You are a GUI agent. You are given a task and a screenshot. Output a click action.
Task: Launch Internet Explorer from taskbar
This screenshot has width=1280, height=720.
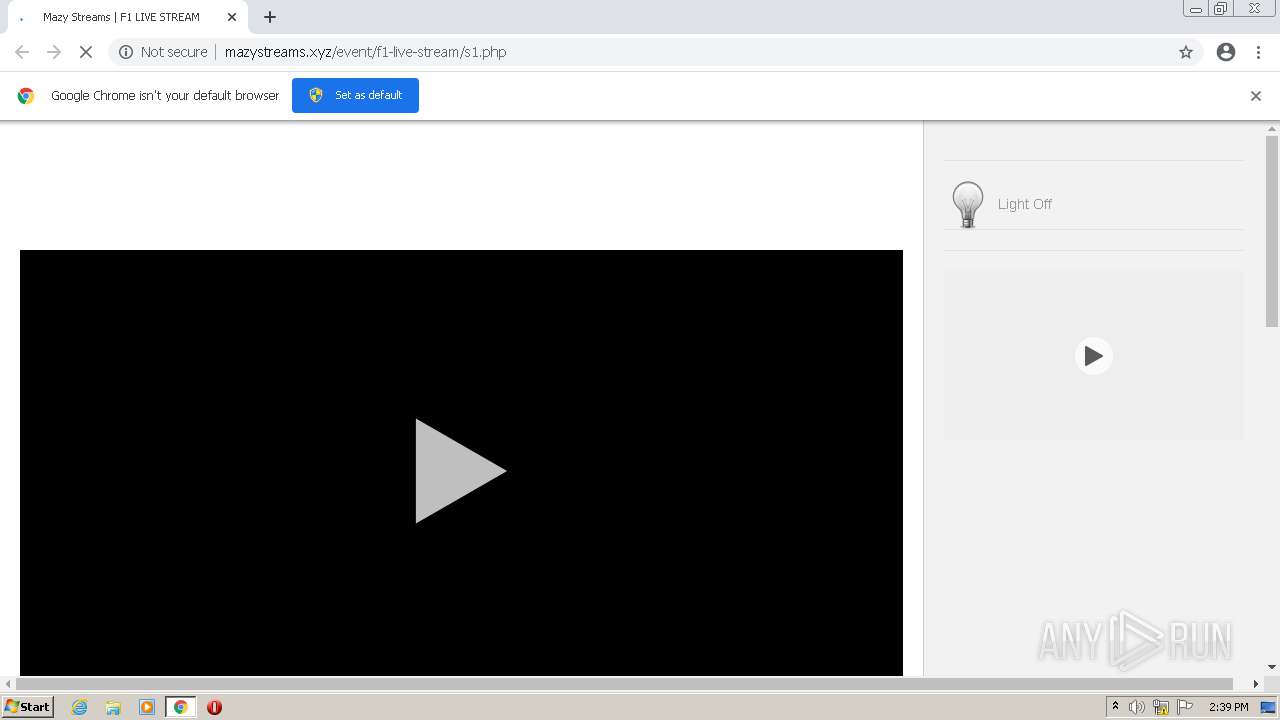tap(80, 707)
